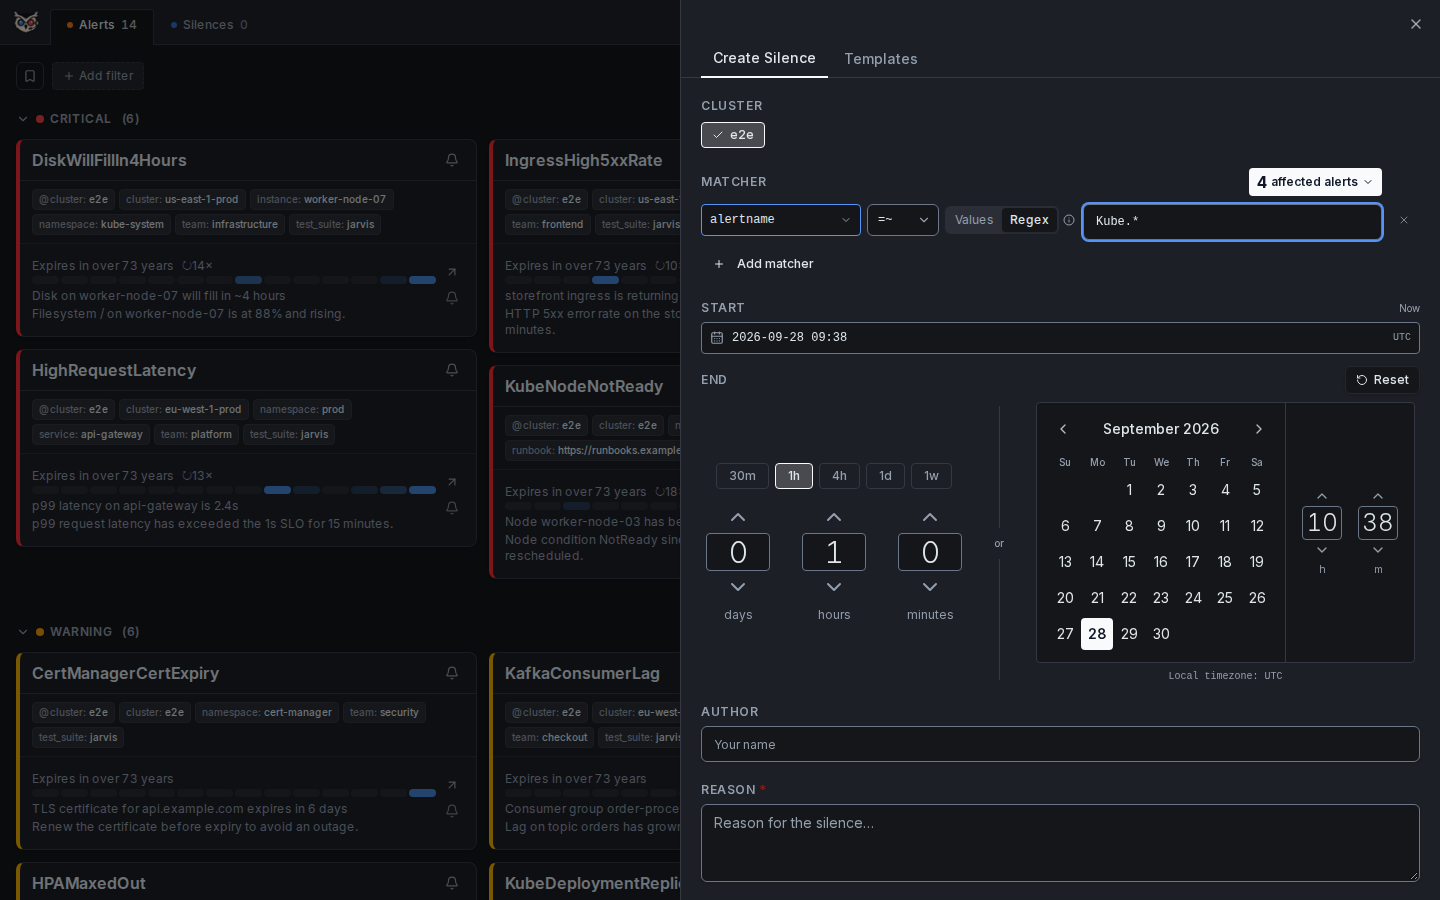This screenshot has width=1440, height=900.
Task: Expand the 4 affected alerts dropdown
Action: [x=1315, y=182]
